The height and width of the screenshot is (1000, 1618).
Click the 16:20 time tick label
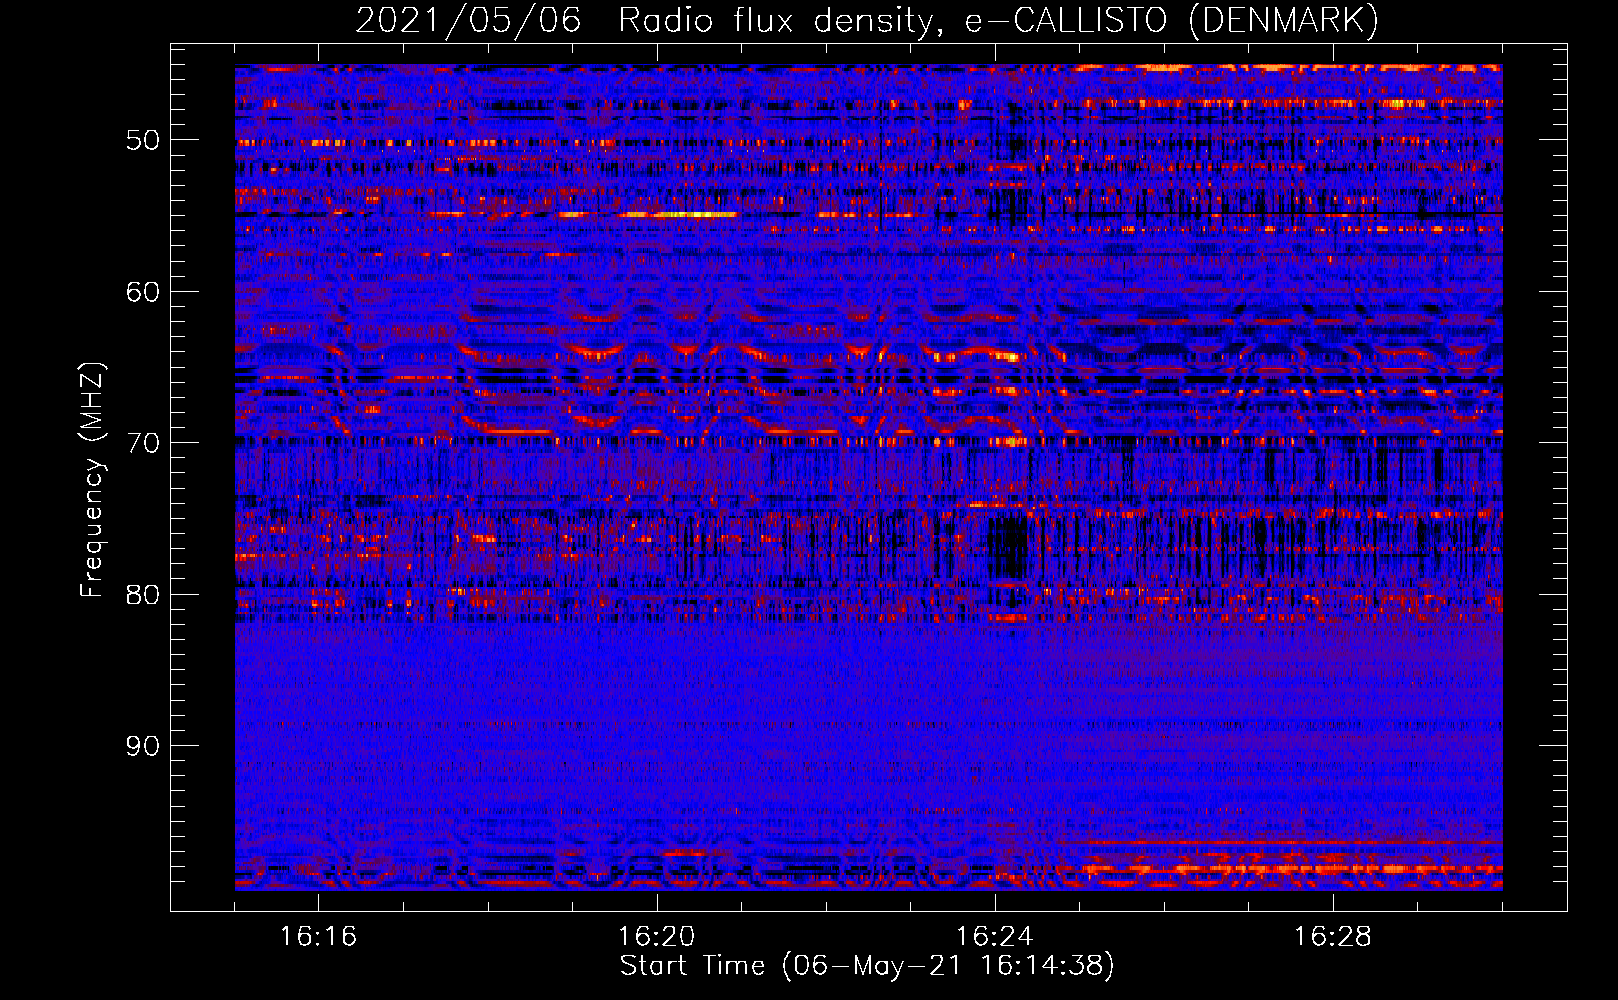[656, 937]
